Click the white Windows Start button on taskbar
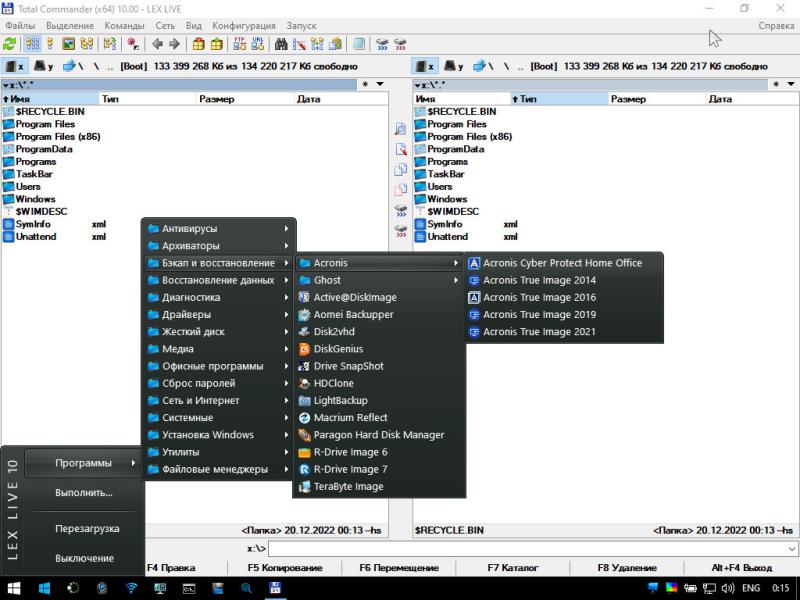This screenshot has width=800, height=600. click(x=14, y=588)
